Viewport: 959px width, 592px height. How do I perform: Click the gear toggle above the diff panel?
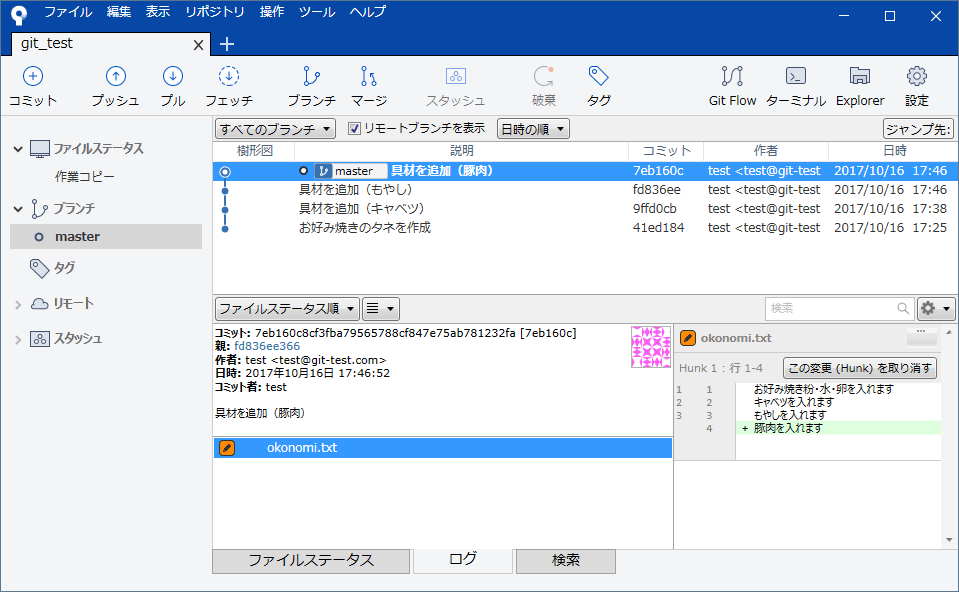(934, 308)
